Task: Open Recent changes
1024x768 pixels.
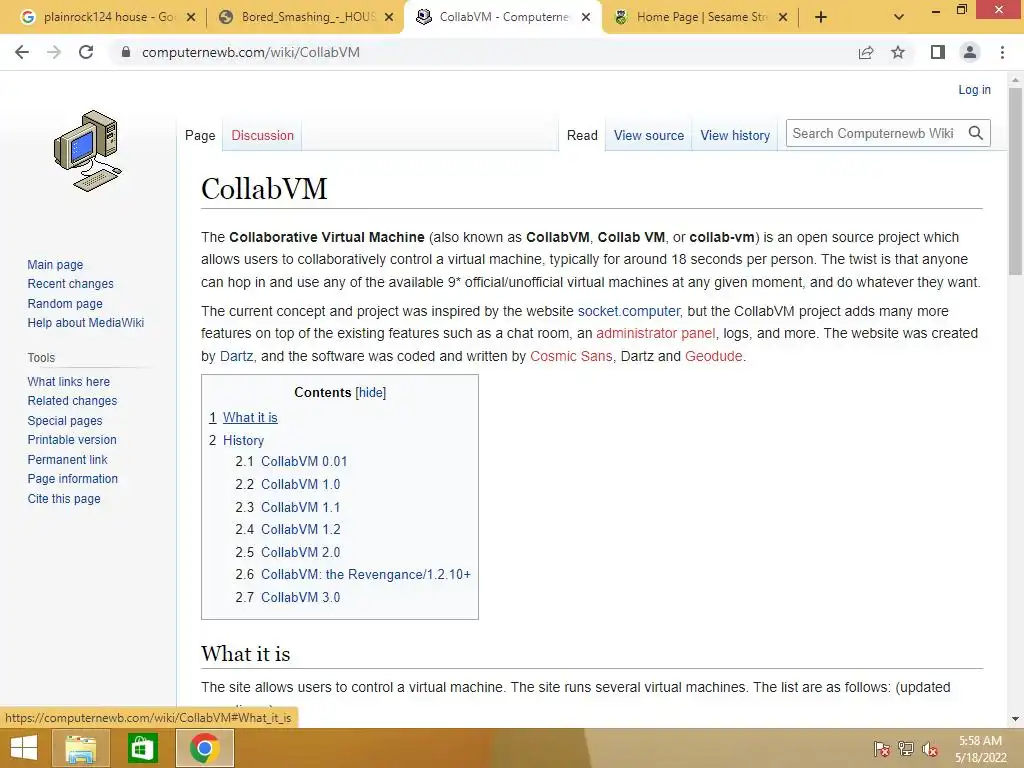Action: click(x=71, y=283)
